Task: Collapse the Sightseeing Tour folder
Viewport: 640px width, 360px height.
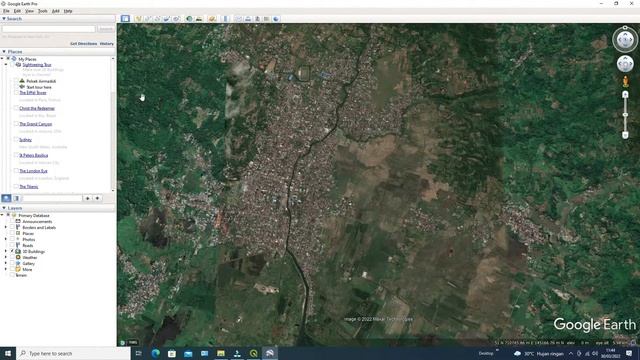Action: click(6, 64)
